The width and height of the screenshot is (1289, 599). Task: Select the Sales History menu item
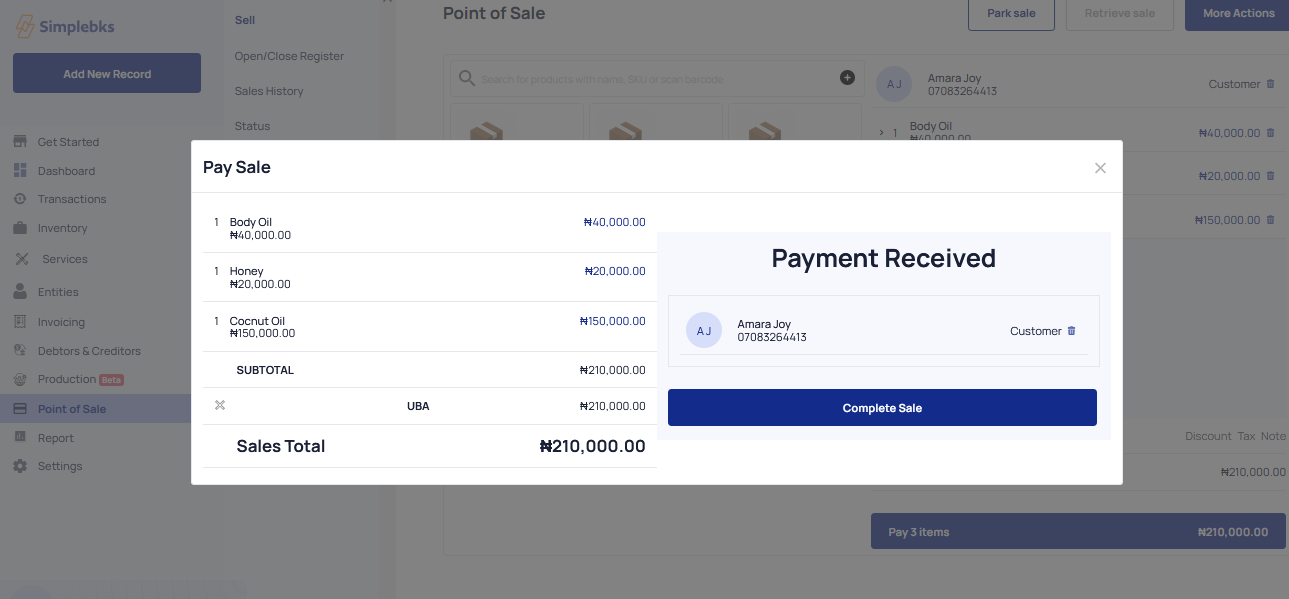269,91
